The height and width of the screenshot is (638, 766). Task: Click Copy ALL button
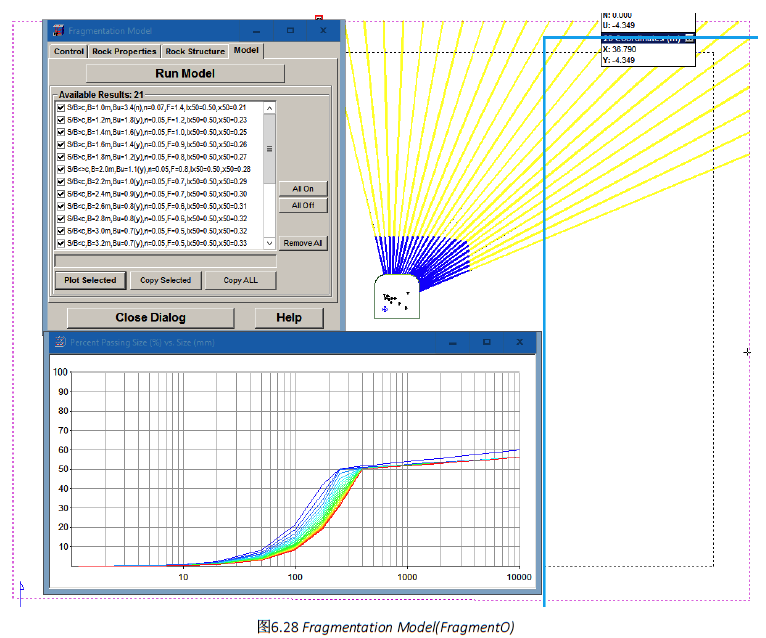click(240, 280)
